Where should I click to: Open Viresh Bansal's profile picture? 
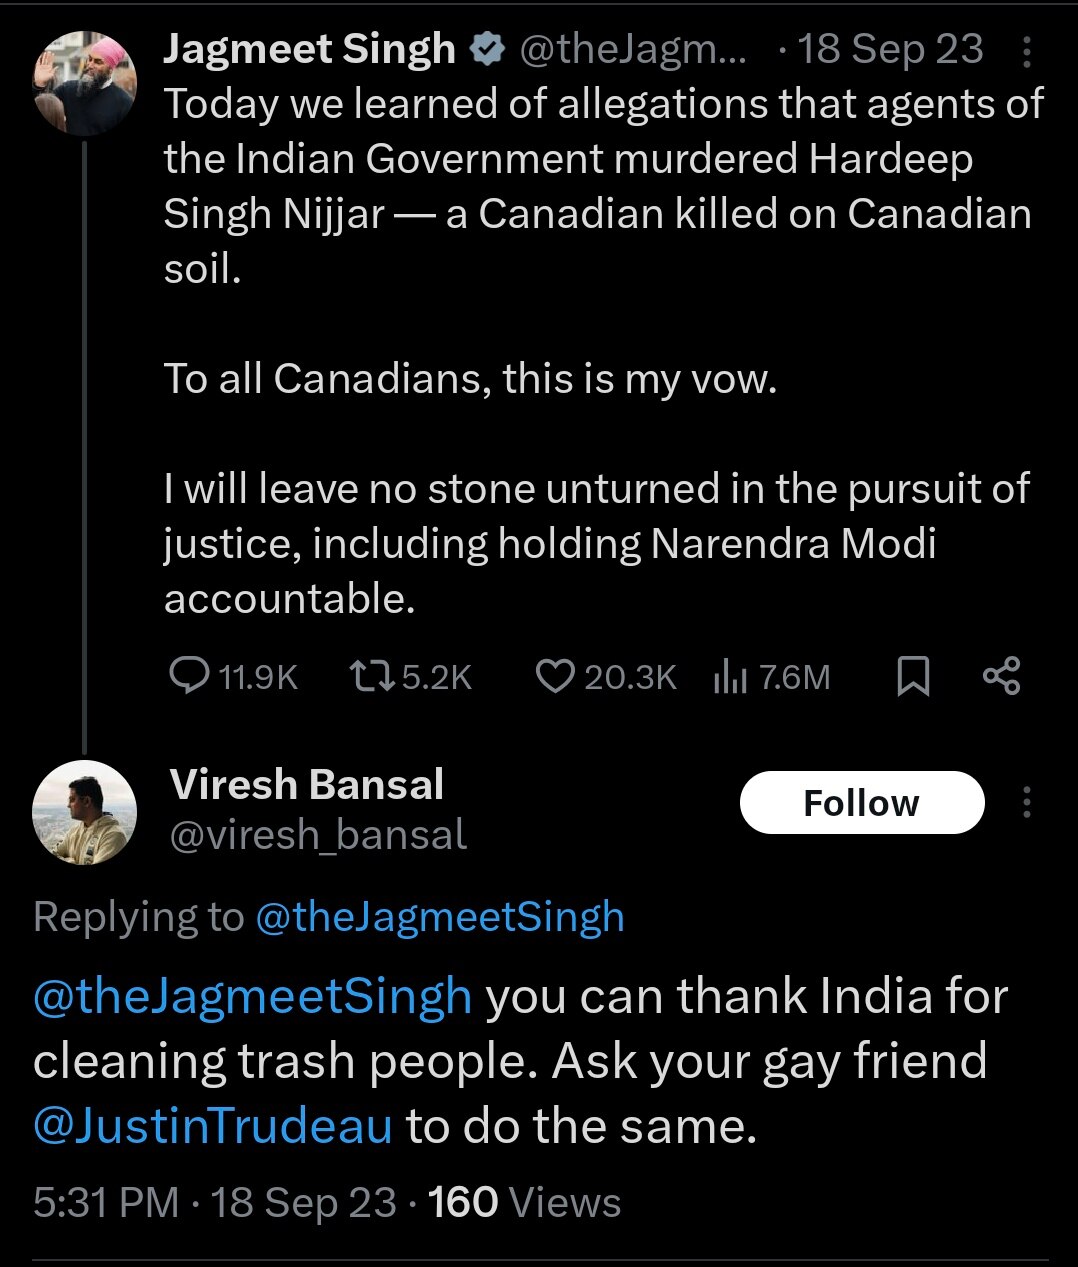84,812
